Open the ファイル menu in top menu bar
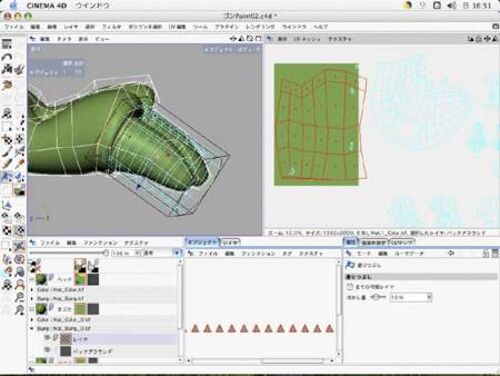Image resolution: width=500 pixels, height=376 pixels. tap(14, 27)
